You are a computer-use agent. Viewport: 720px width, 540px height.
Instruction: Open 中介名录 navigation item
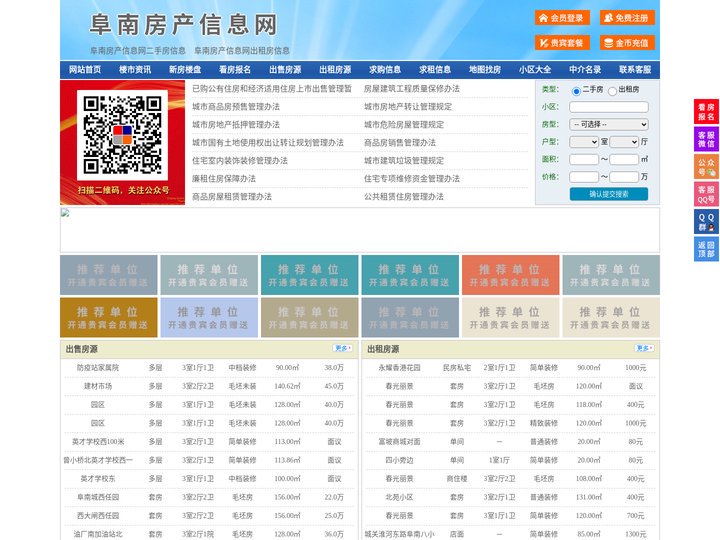[585, 70]
